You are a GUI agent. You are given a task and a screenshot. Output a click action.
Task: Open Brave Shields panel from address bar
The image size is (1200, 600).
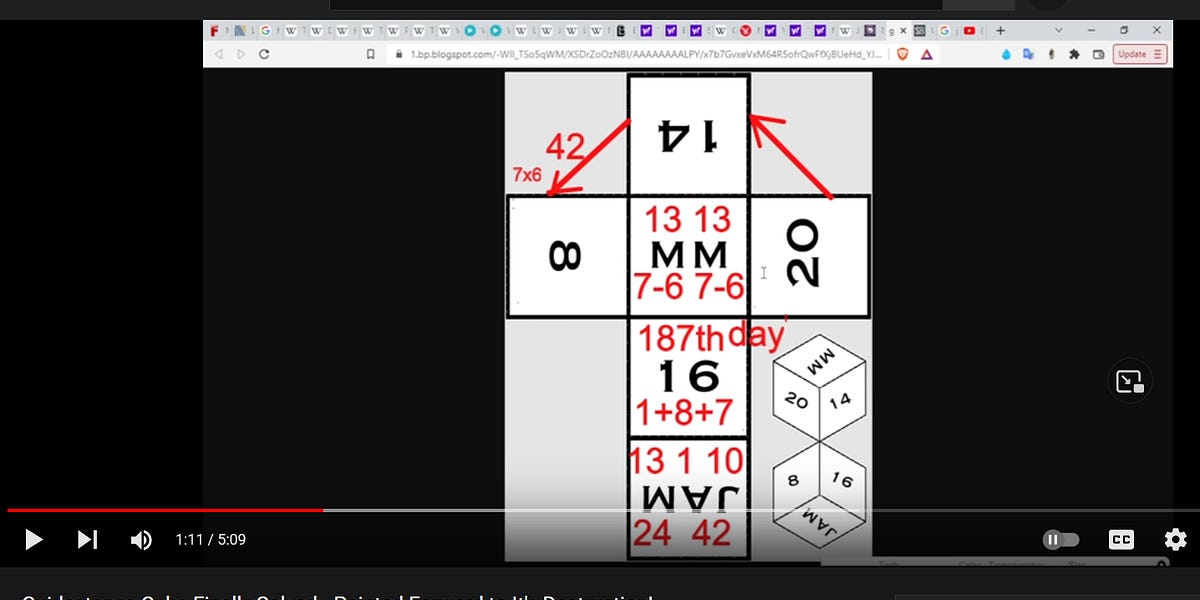902,54
